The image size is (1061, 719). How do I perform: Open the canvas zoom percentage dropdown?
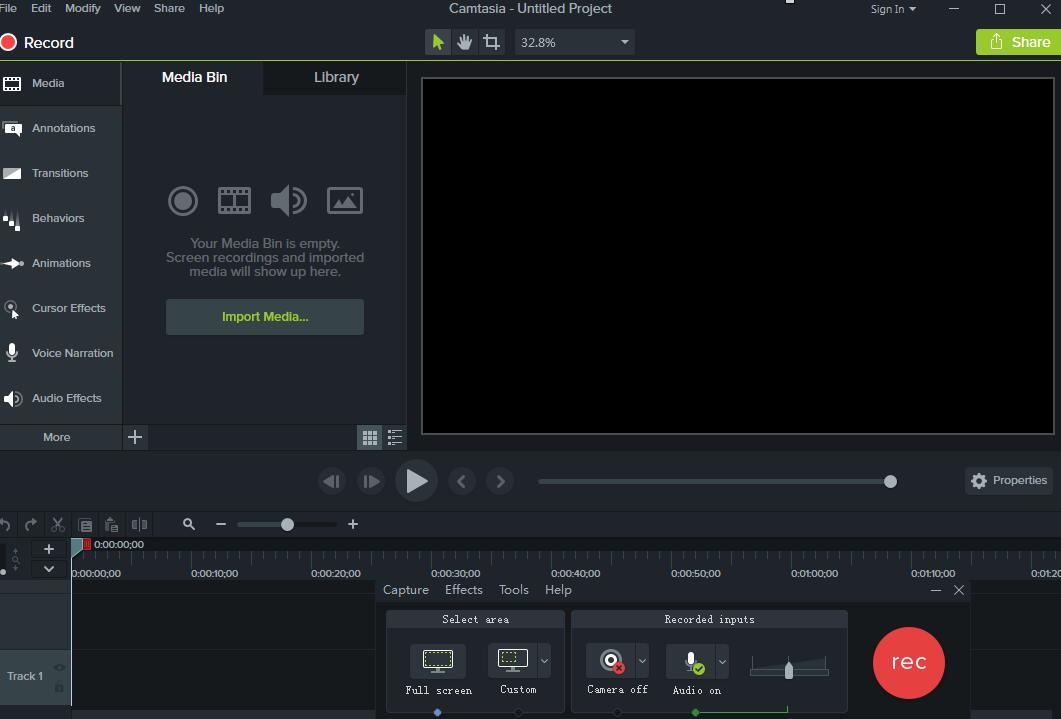tap(573, 41)
